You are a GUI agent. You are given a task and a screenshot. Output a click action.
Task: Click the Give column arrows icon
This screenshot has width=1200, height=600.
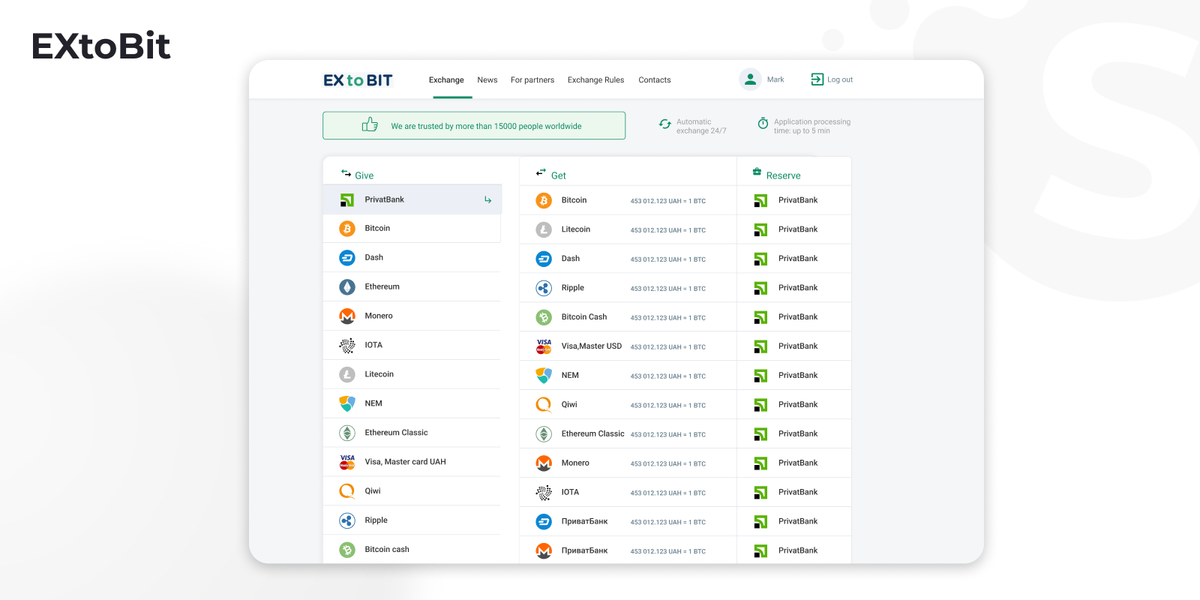point(346,173)
